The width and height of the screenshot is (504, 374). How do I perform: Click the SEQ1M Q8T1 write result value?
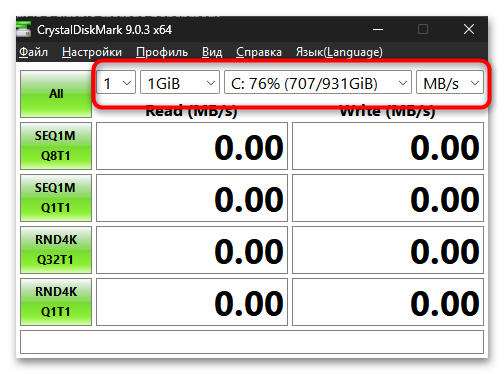pos(388,146)
